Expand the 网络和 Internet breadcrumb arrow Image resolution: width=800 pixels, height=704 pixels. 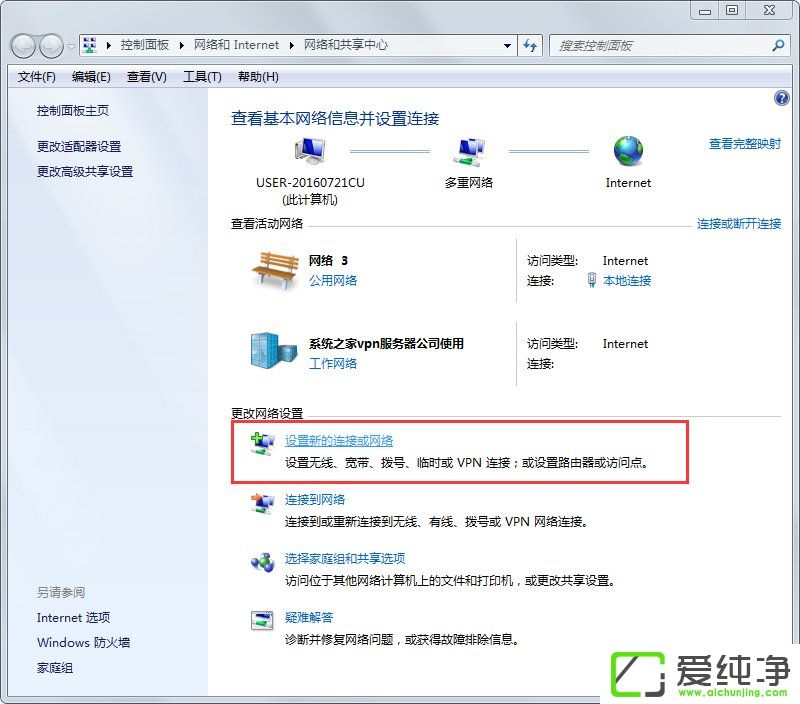pos(292,46)
